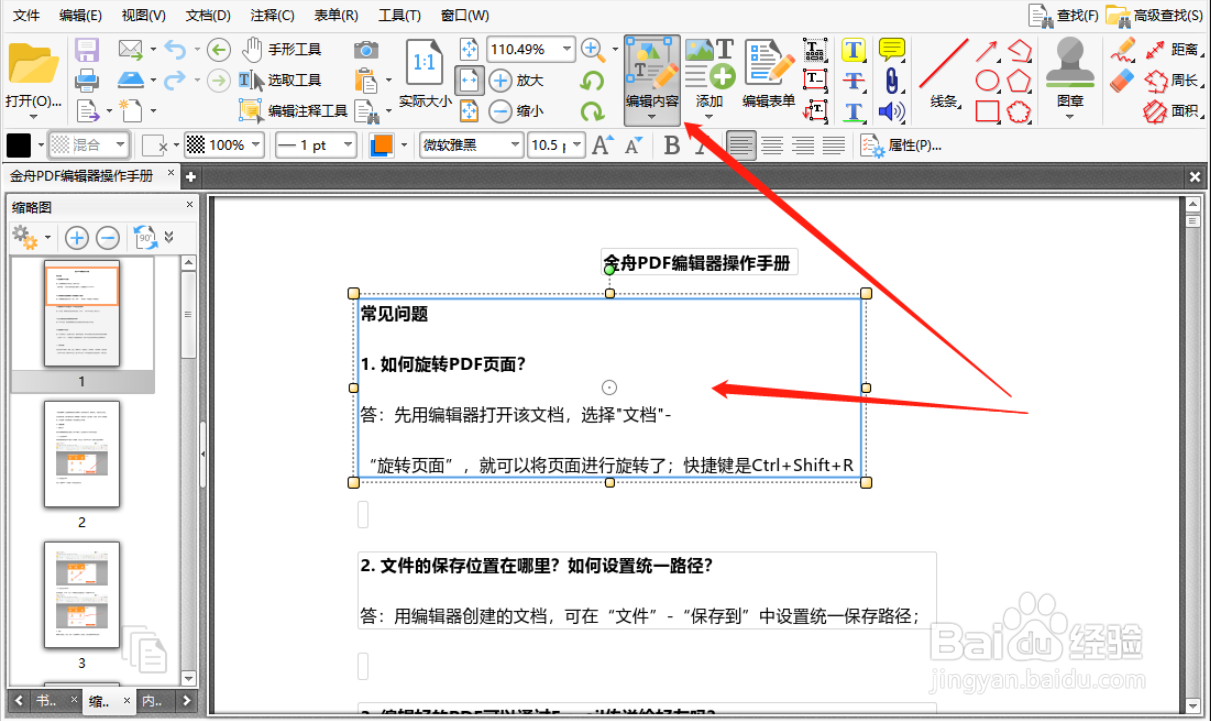The image size is (1211, 721).
Task: Open the opacity 100% dropdown
Action: point(256,146)
